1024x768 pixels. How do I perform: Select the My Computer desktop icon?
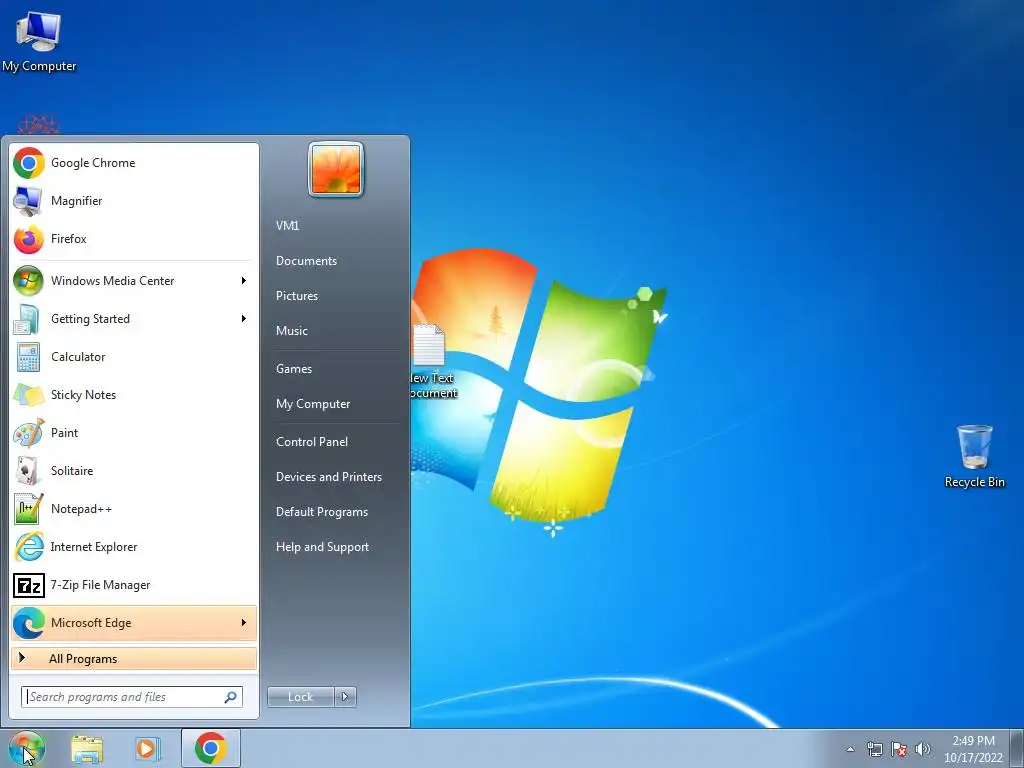(x=39, y=42)
